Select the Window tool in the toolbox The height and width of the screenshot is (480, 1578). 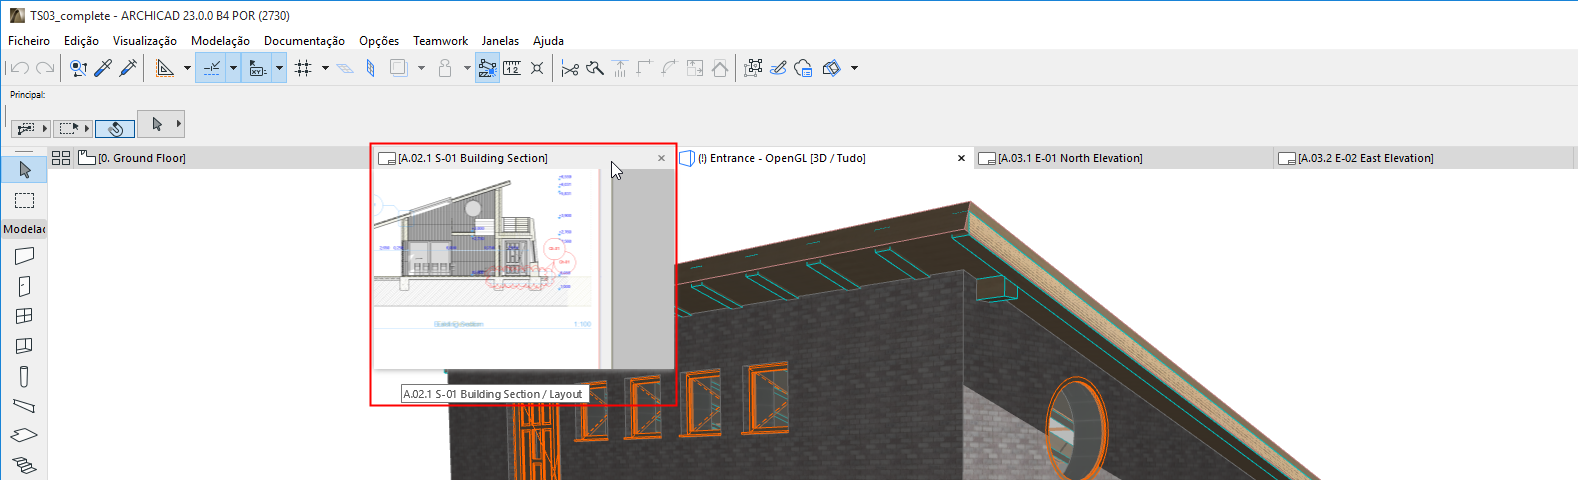(x=24, y=316)
